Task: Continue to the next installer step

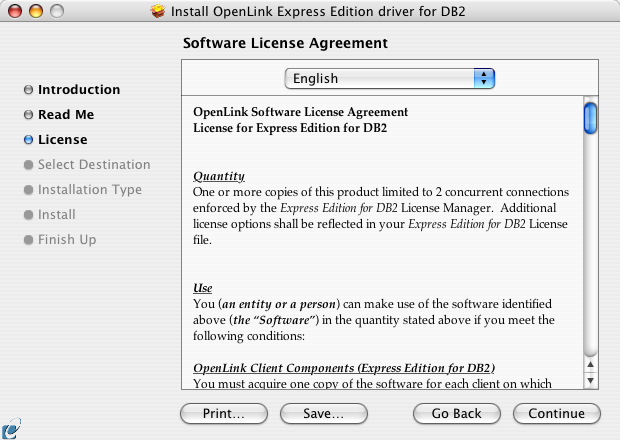Action: (x=557, y=414)
